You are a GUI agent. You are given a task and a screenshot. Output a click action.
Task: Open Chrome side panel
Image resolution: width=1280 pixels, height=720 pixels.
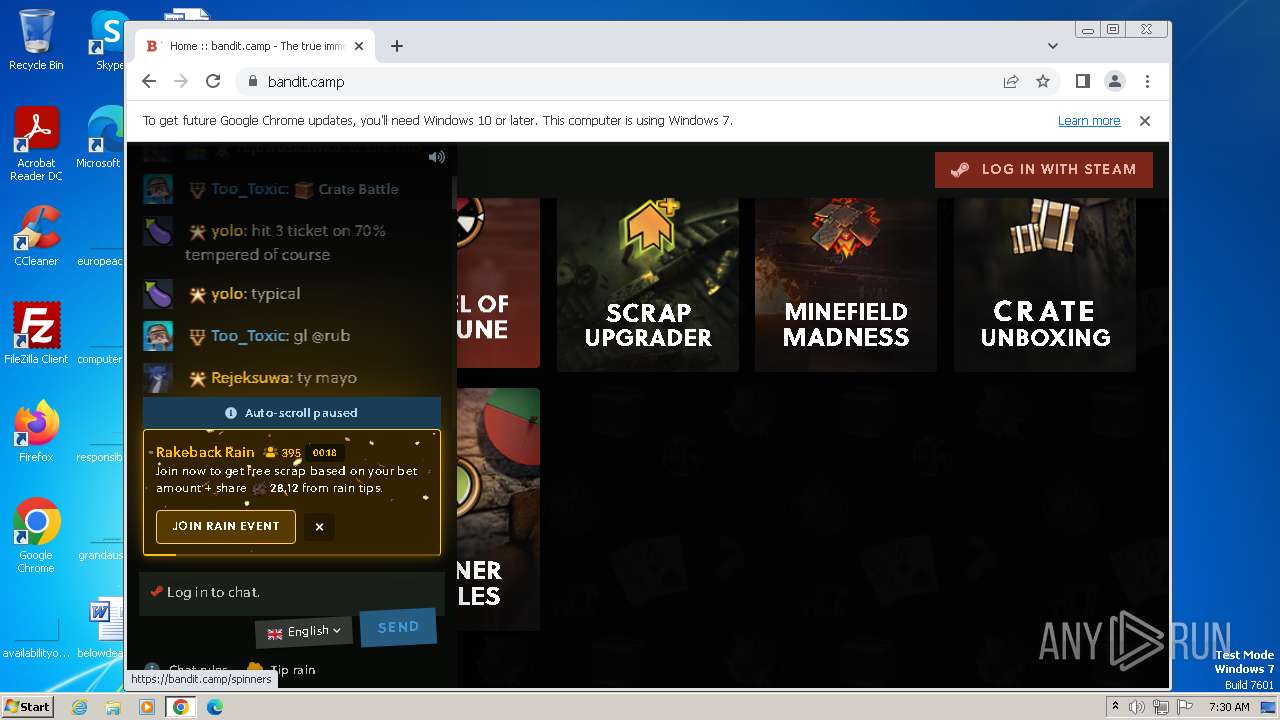1083,82
